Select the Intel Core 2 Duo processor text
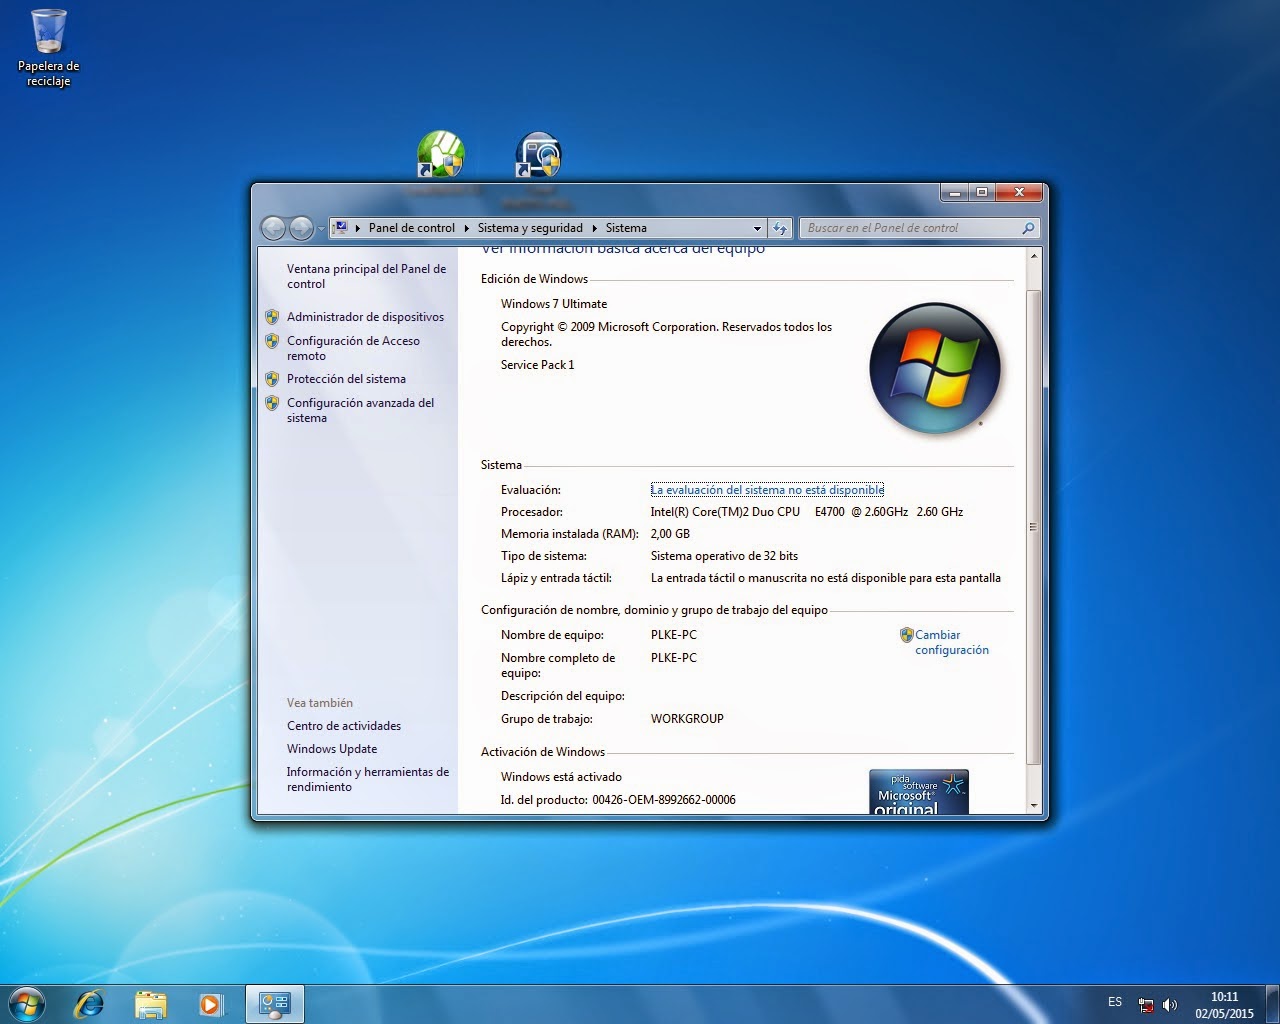Screen dimensions: 1280x1024 807,512
